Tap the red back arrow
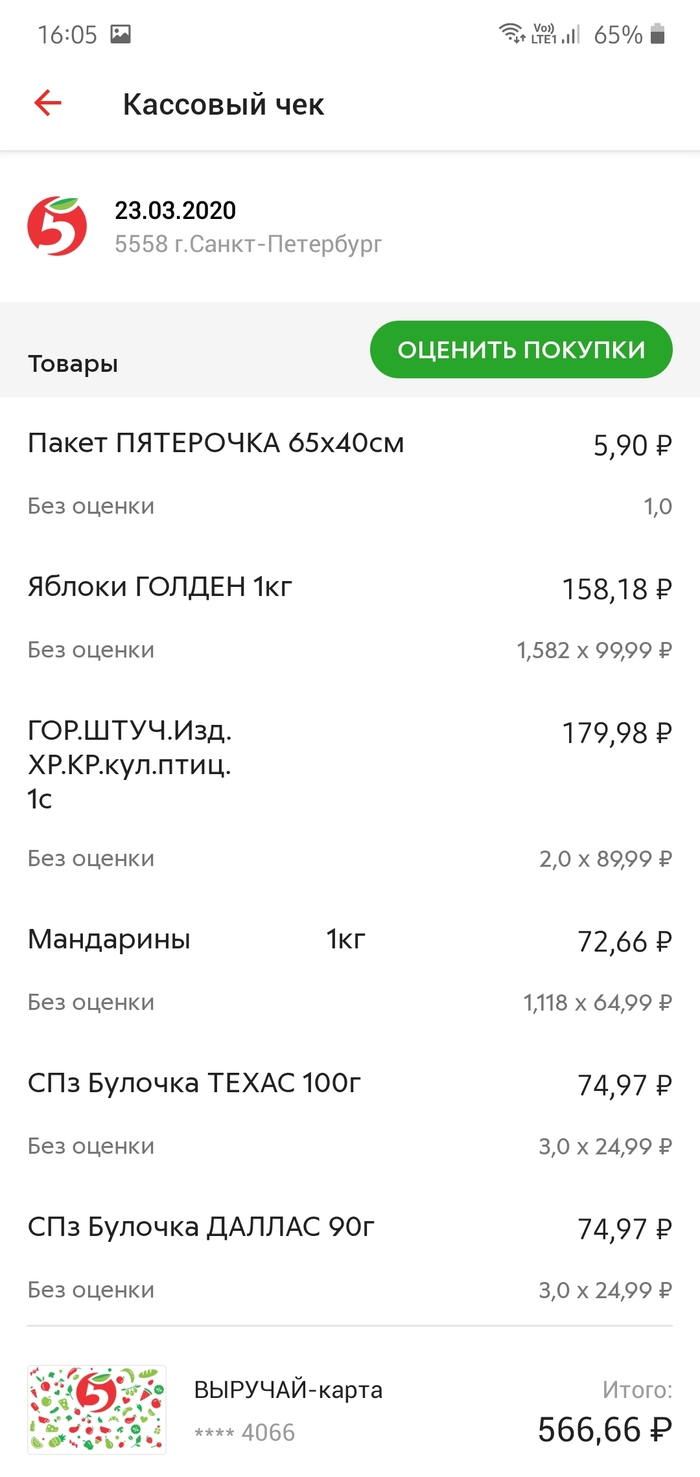700x1477 pixels. click(x=48, y=103)
